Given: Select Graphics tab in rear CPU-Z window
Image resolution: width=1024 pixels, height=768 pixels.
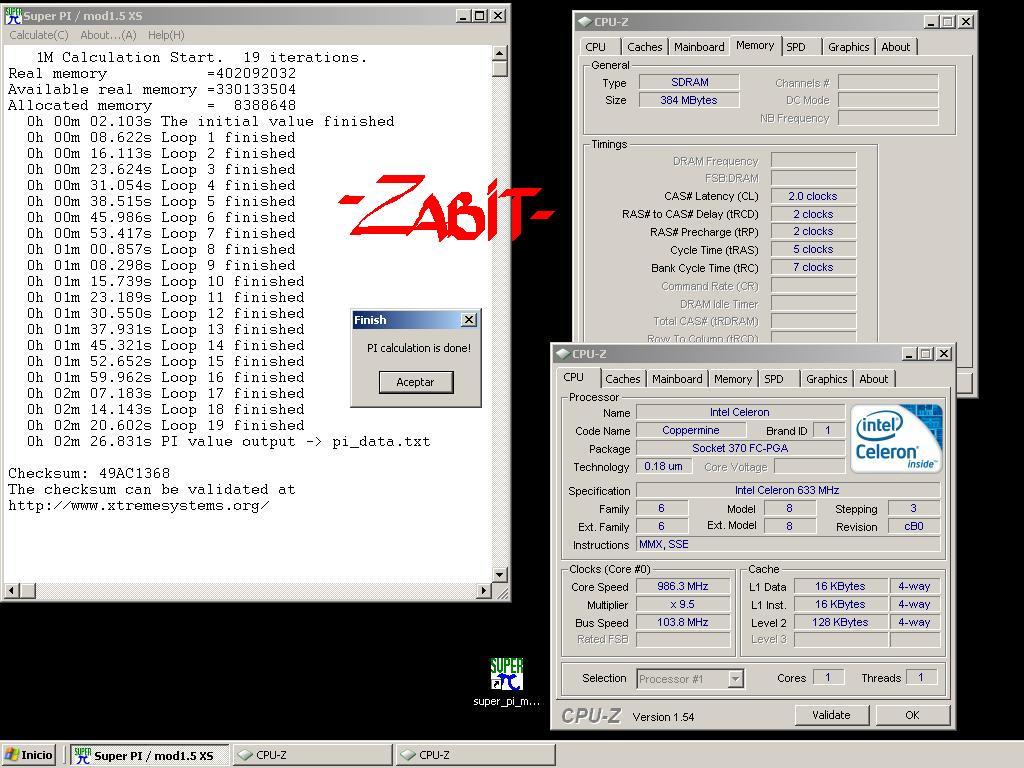Looking at the screenshot, I should point(848,47).
